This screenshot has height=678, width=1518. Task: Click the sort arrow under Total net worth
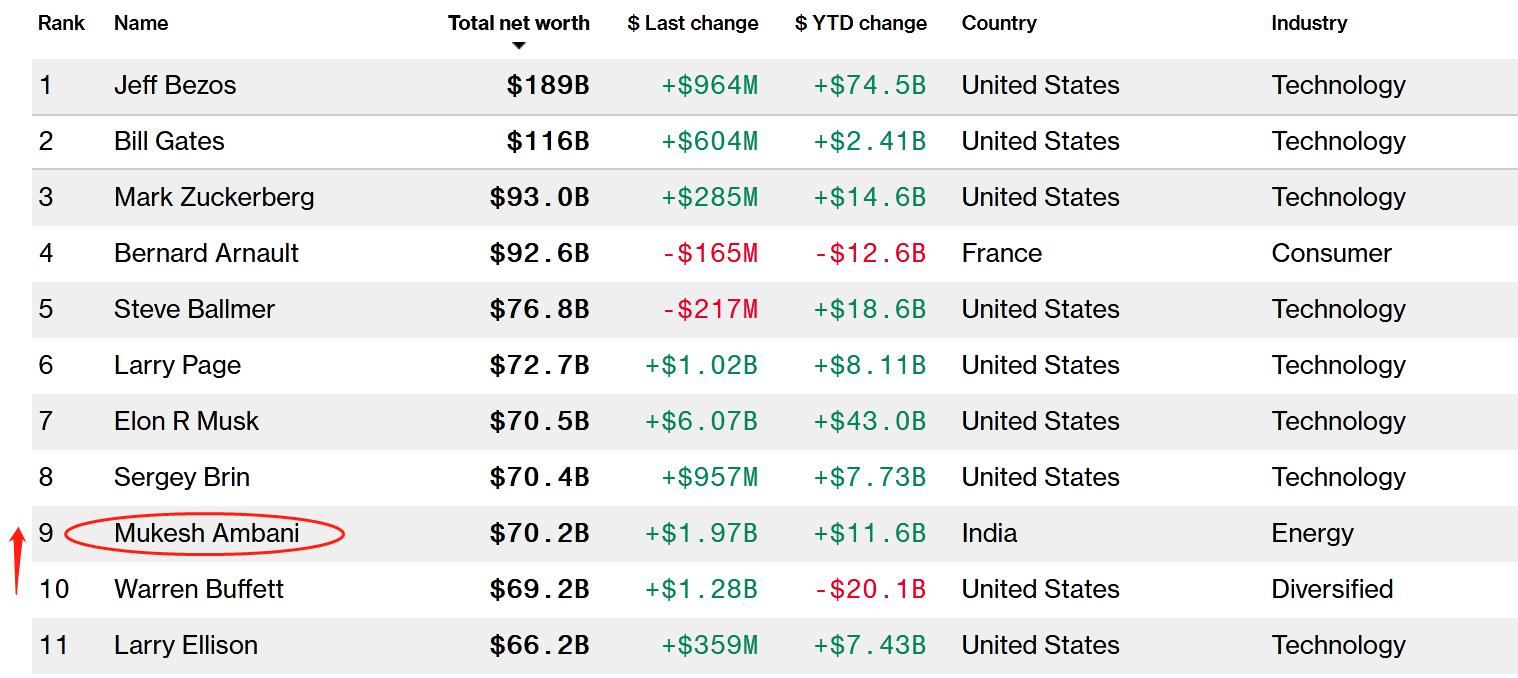click(518, 46)
